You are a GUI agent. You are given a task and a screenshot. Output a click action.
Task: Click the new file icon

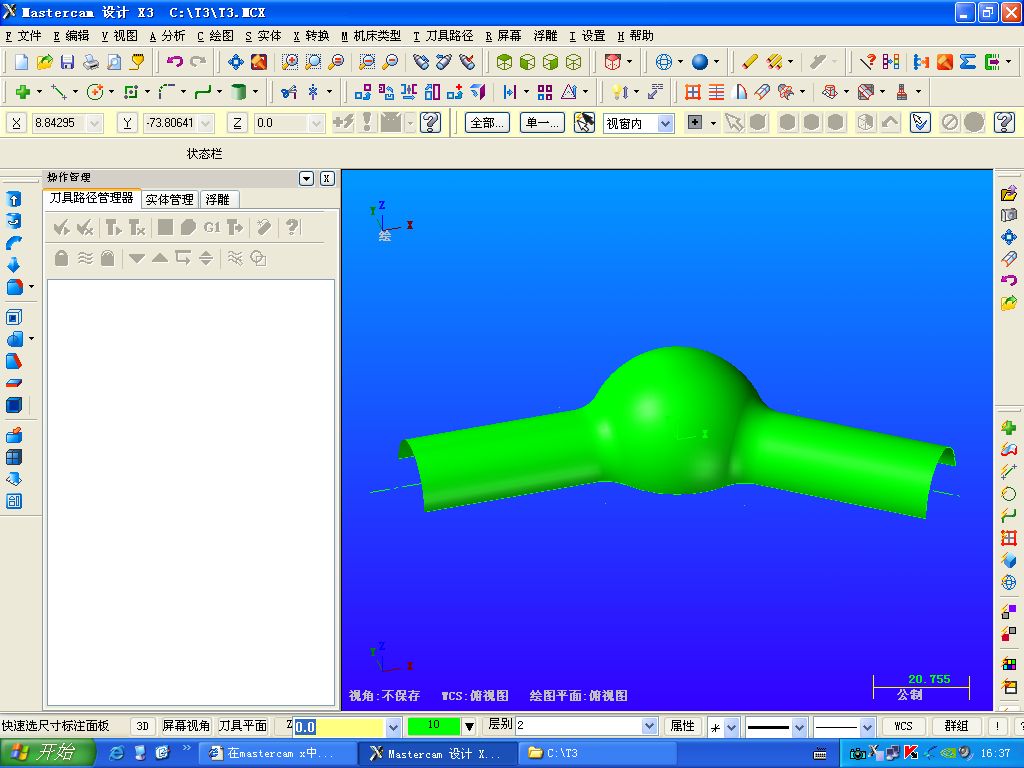(21, 62)
